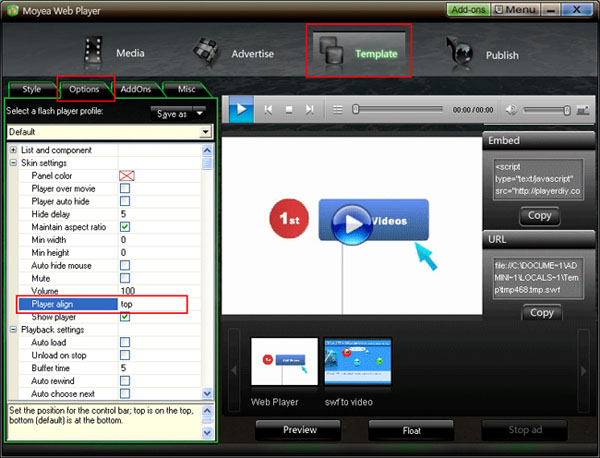Viewport: 600px width, 458px height.
Task: Copy the URL text
Action: pos(541,313)
